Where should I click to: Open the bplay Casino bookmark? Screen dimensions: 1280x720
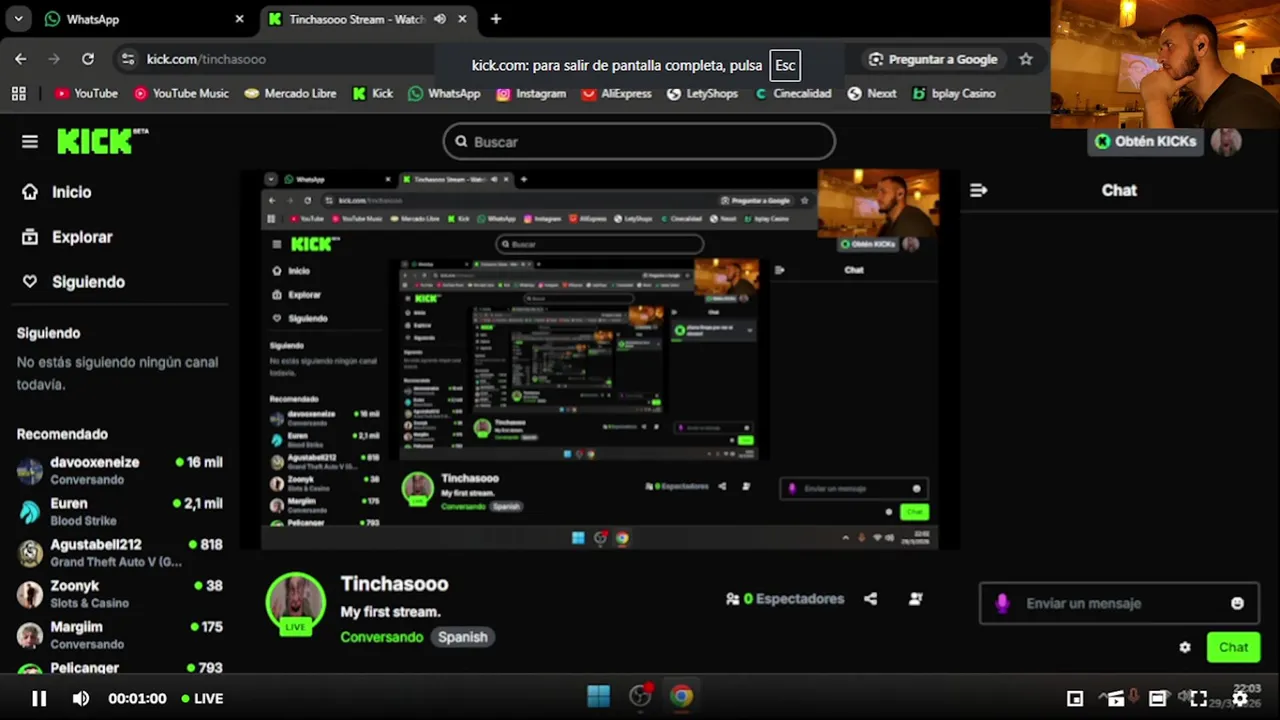click(x=953, y=93)
